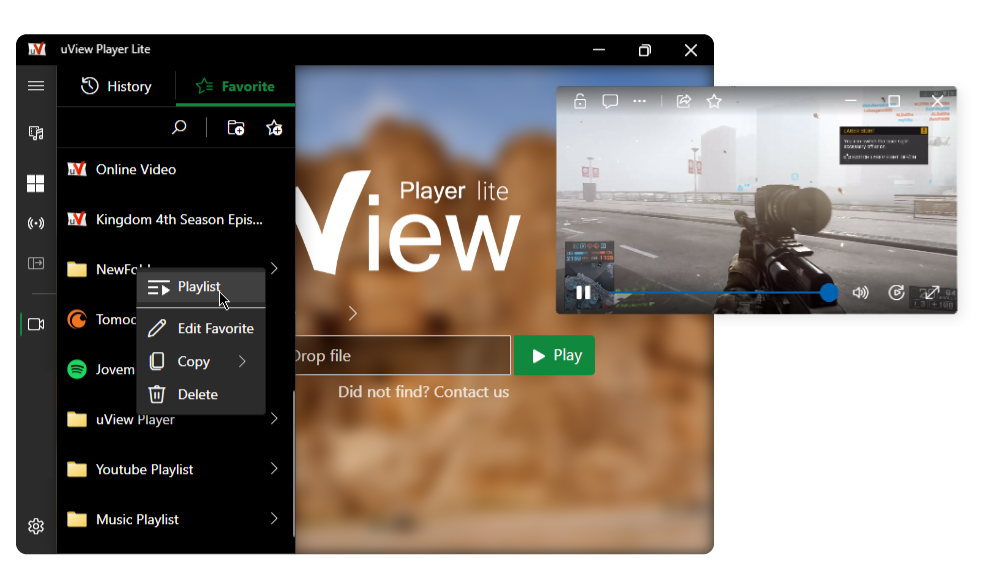Click the mini player progress slider handle
This screenshot has height=588, width=1002.
pos(829,293)
